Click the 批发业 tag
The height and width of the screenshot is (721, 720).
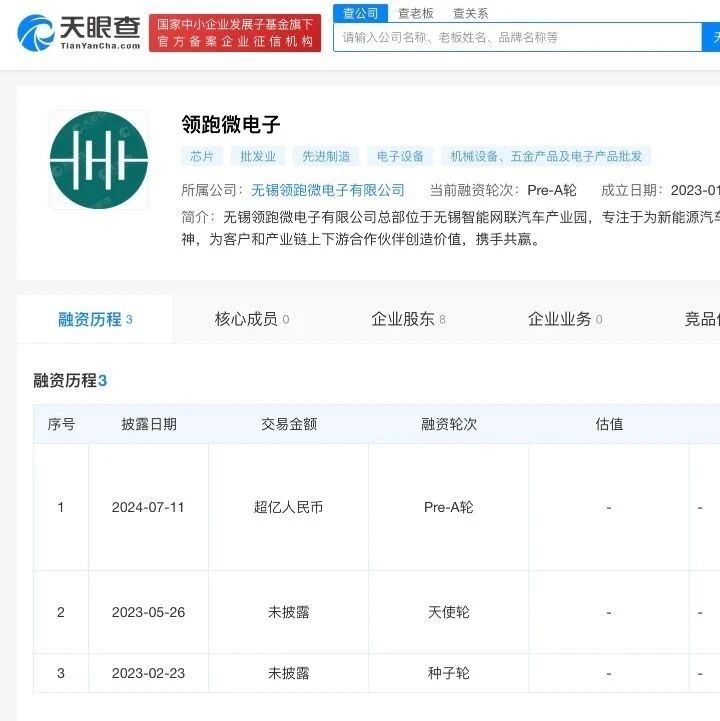[258, 156]
